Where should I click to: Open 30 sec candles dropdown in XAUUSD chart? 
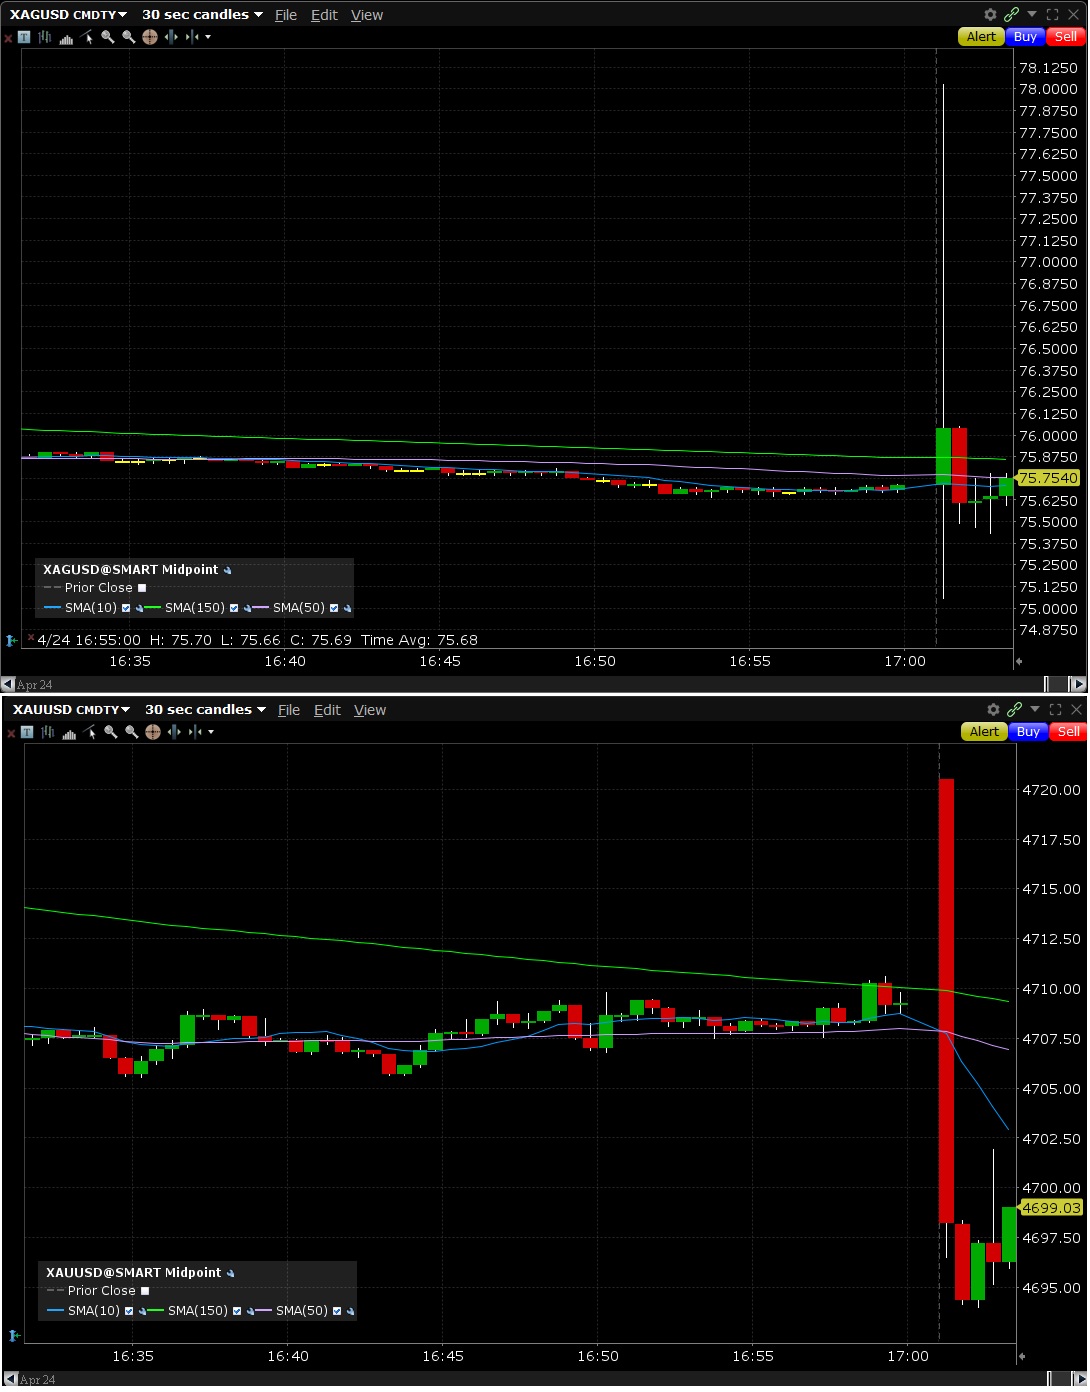pos(205,709)
